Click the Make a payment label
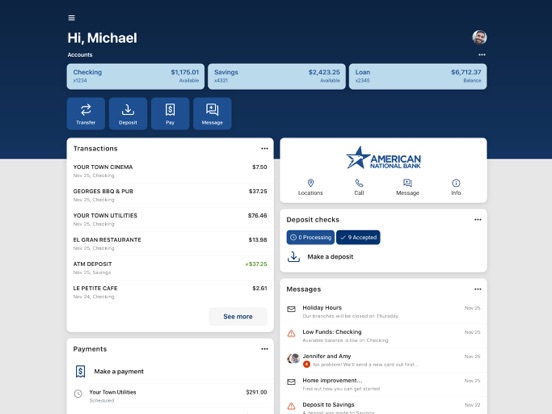 [119, 371]
